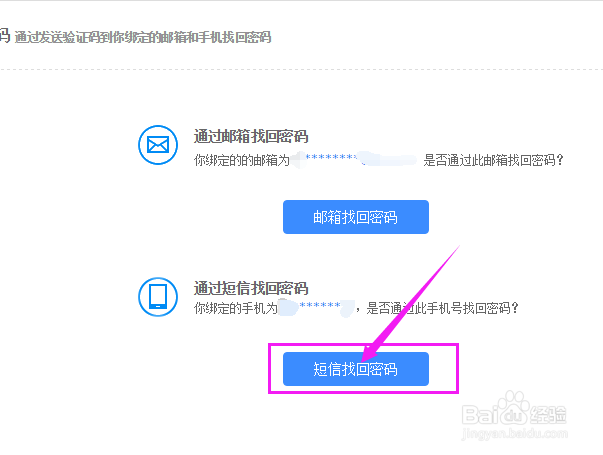This screenshot has height=455, width=603.
Task: Click the magenta highlight box border
Action: point(363,344)
